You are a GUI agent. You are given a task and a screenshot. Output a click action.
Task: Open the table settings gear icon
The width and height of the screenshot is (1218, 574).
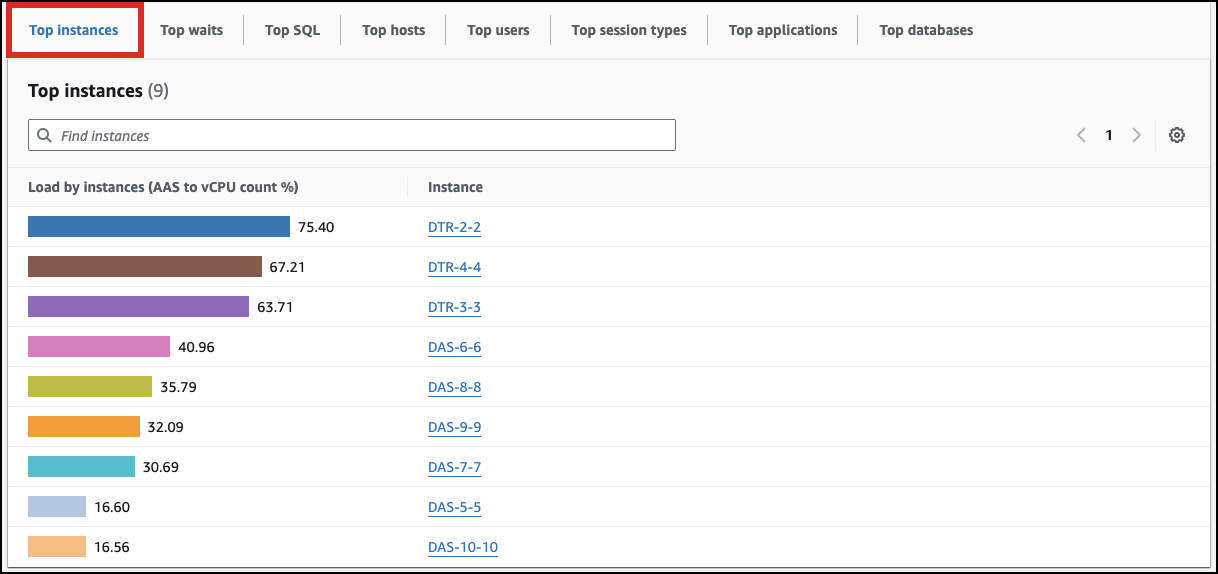[1177, 135]
